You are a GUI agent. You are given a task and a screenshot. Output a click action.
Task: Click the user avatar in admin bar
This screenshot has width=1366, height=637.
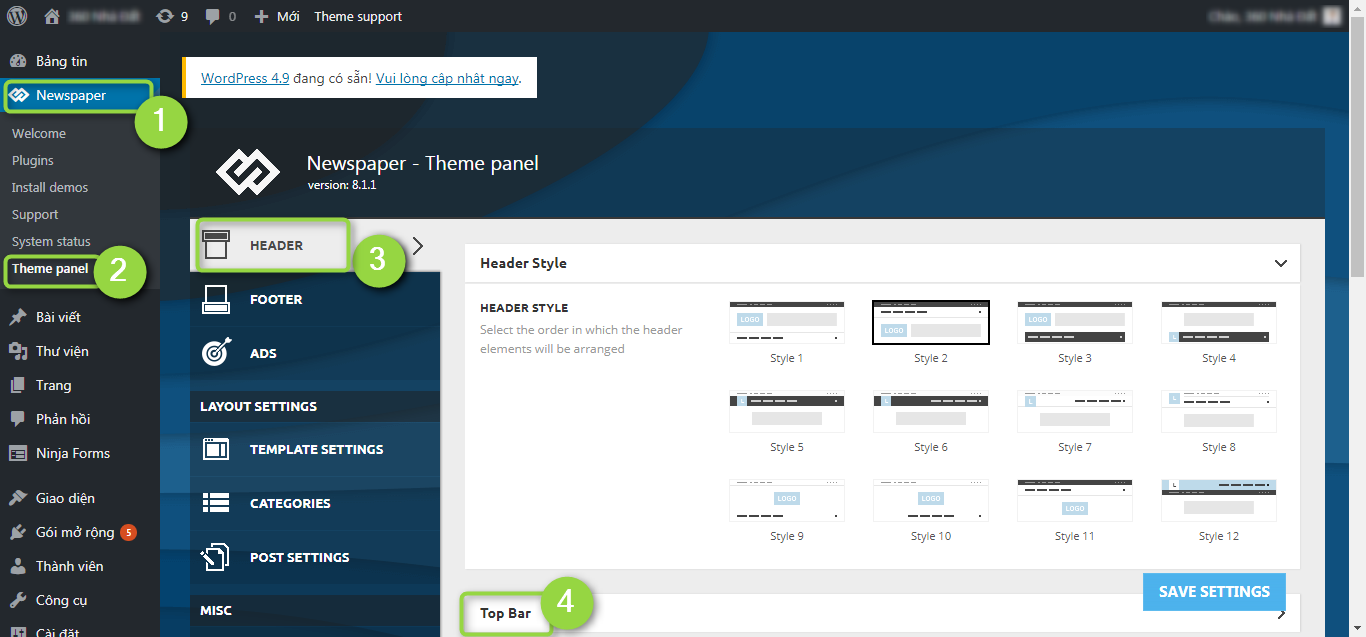[1331, 16]
